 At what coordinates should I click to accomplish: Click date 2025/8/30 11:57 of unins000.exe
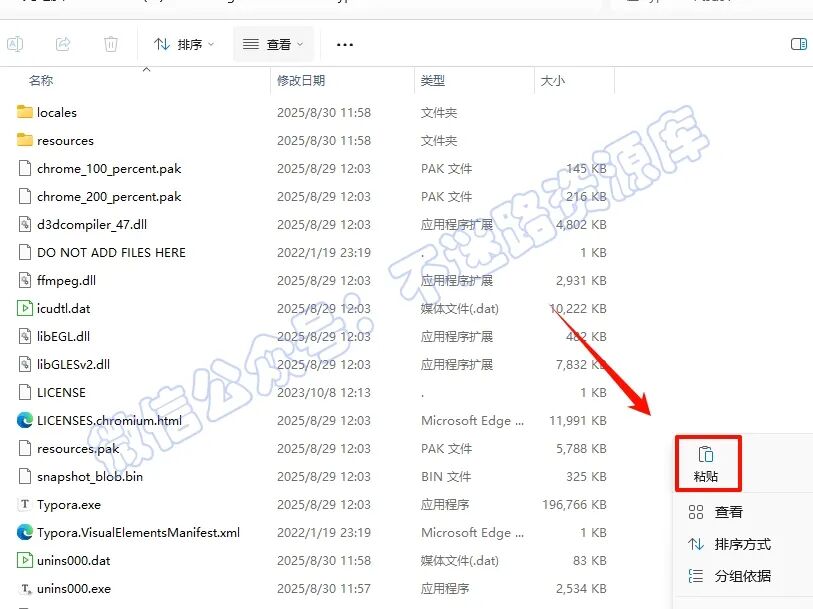coord(324,588)
